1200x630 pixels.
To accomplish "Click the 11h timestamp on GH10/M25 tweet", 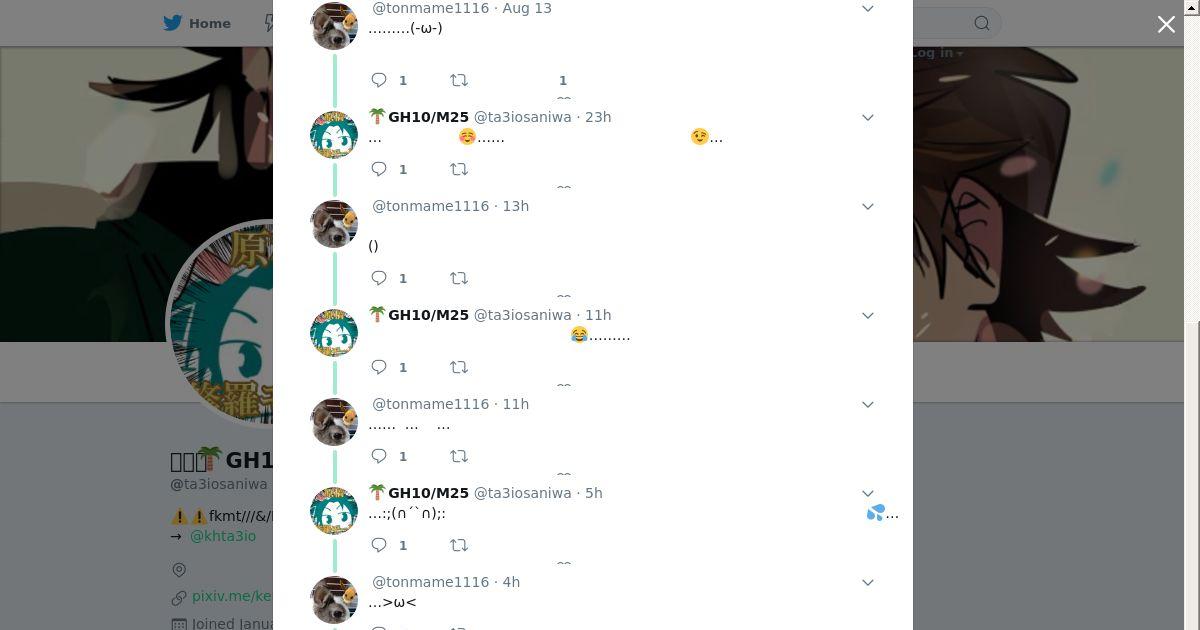I will (x=598, y=315).
